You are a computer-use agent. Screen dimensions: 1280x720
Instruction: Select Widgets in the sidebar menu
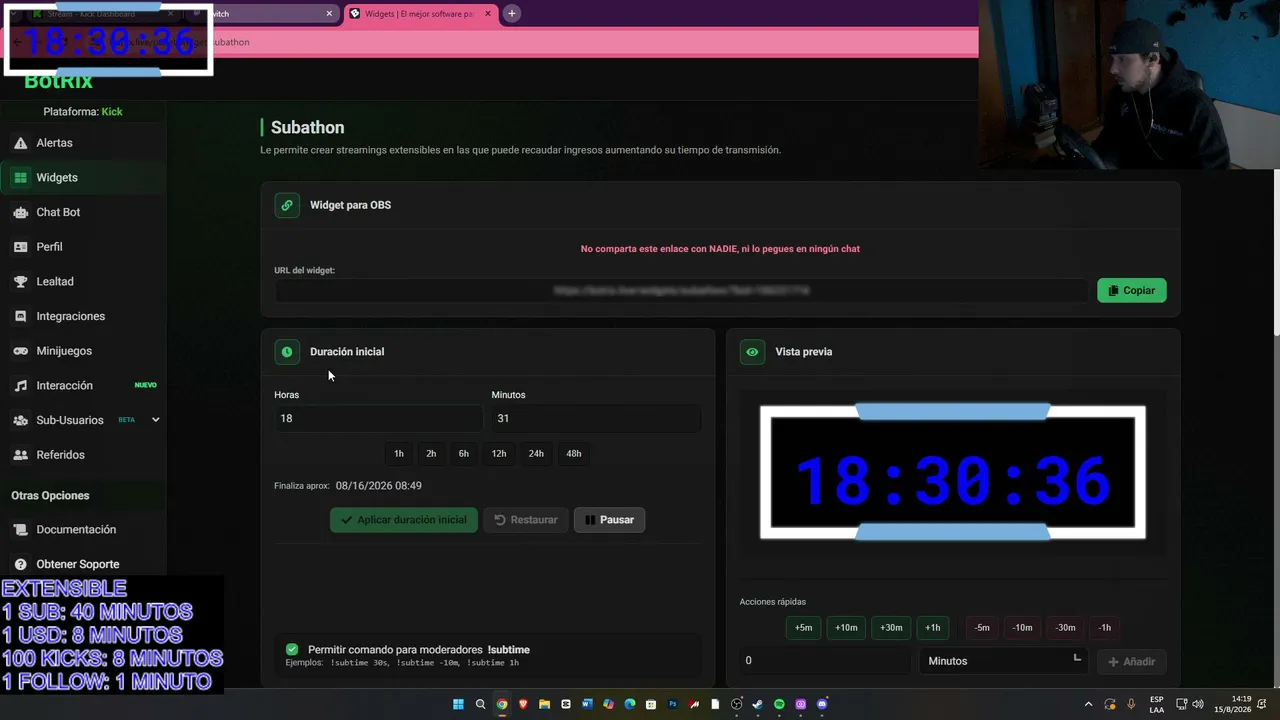[83, 178]
